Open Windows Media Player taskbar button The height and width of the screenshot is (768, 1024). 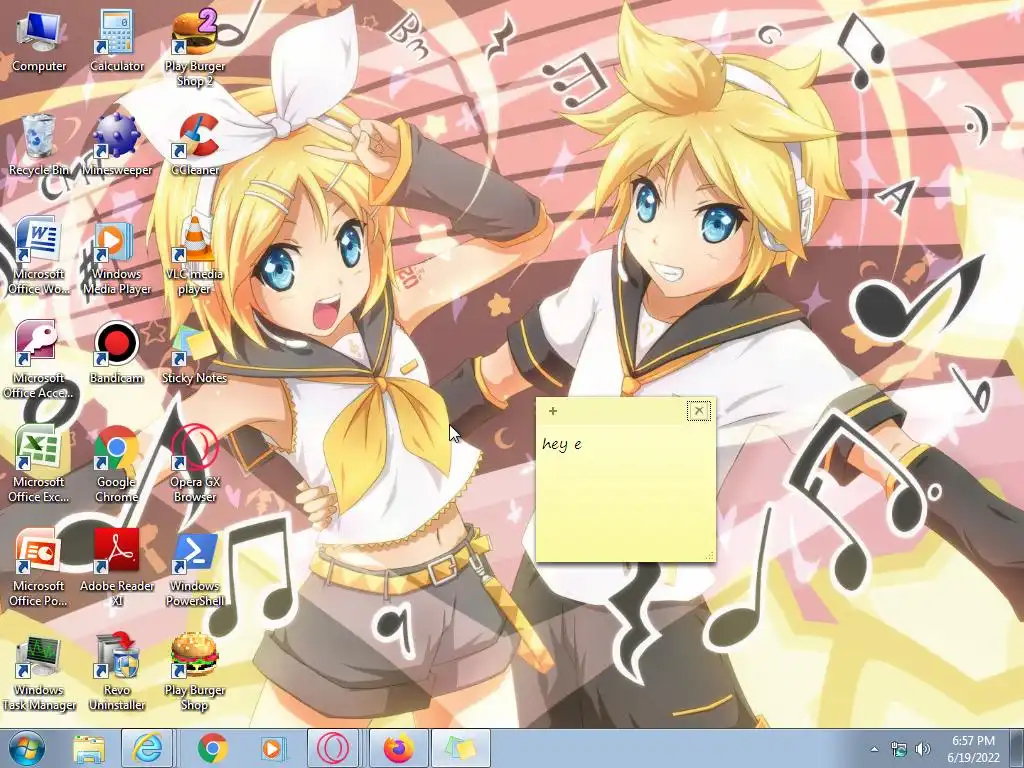[x=272, y=748]
